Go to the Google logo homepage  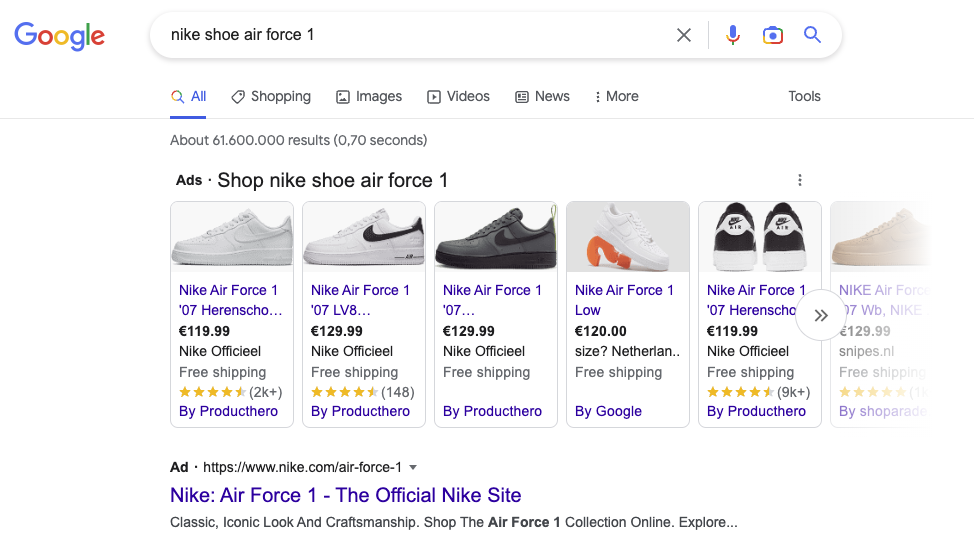[59, 36]
